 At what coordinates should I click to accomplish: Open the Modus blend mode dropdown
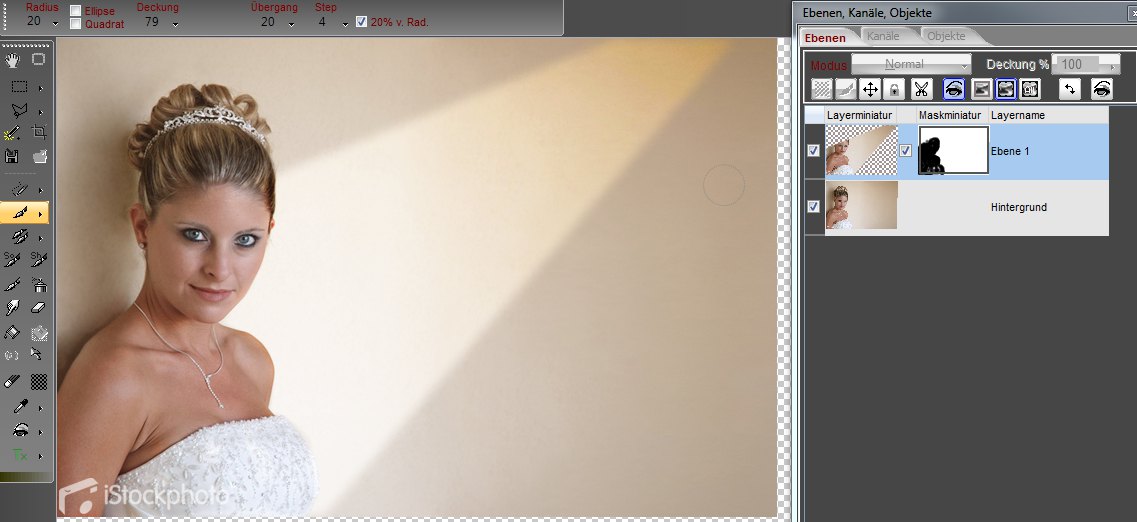pos(910,64)
